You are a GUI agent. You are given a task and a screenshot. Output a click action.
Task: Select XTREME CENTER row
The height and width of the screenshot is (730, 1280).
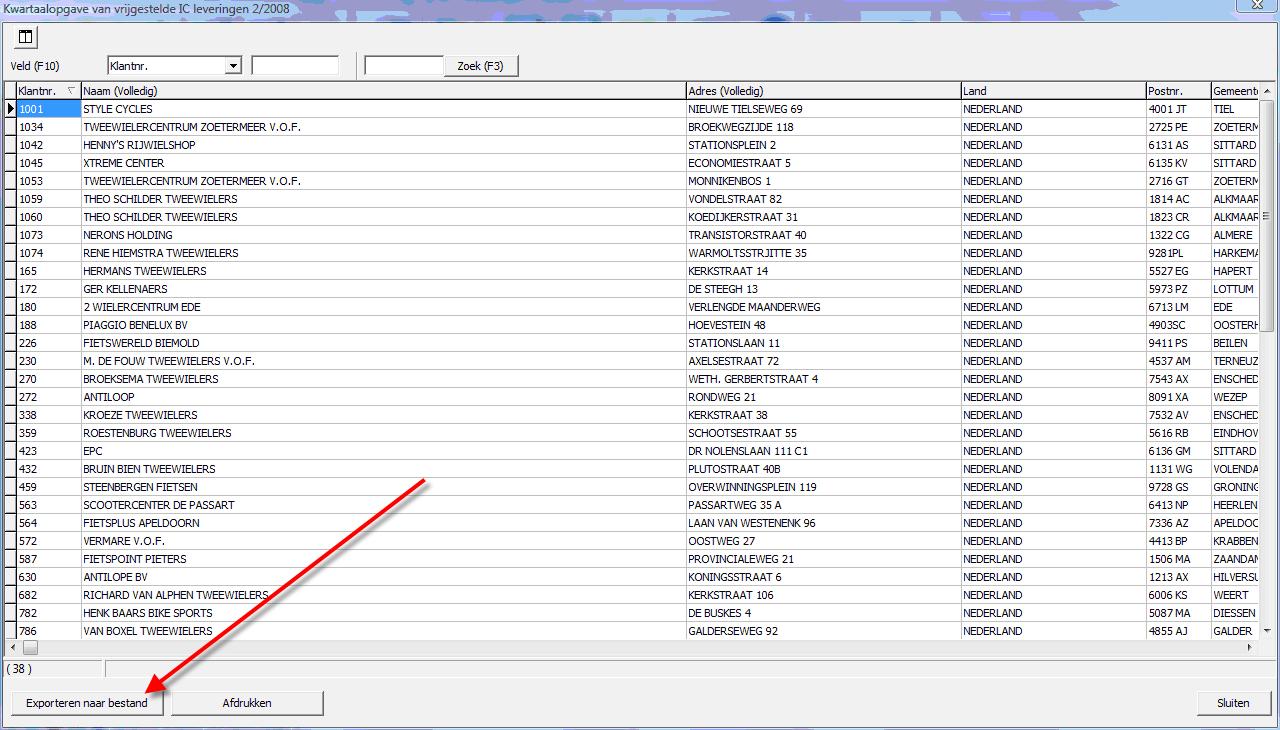(632, 163)
